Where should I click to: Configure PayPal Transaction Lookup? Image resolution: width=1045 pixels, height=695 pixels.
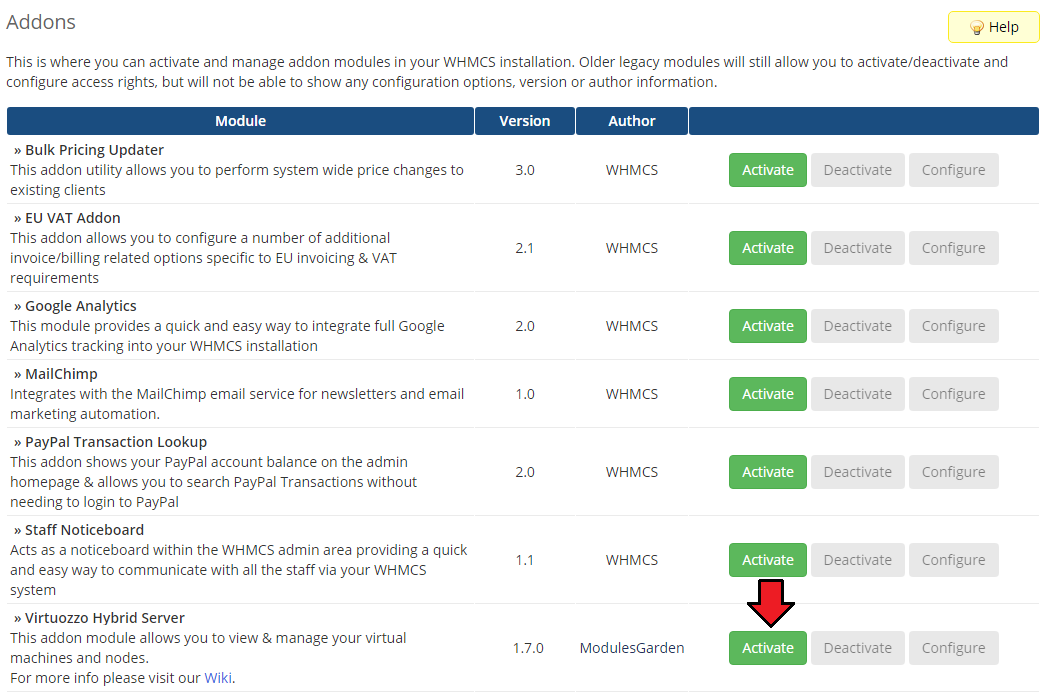pos(953,472)
